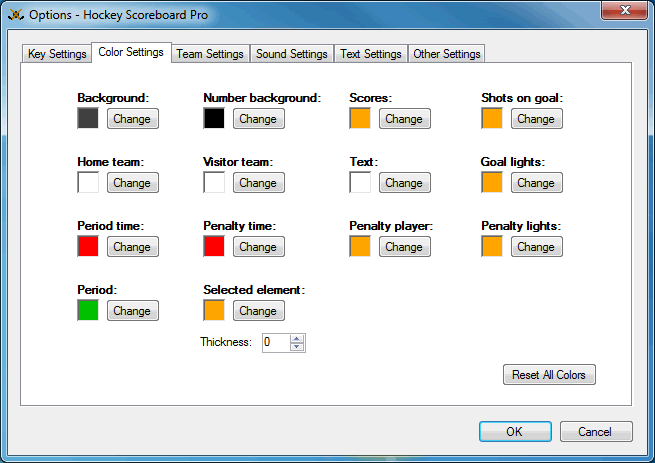The width and height of the screenshot is (655, 463).
Task: Decrease Thickness with the down arrow
Action: 297,347
